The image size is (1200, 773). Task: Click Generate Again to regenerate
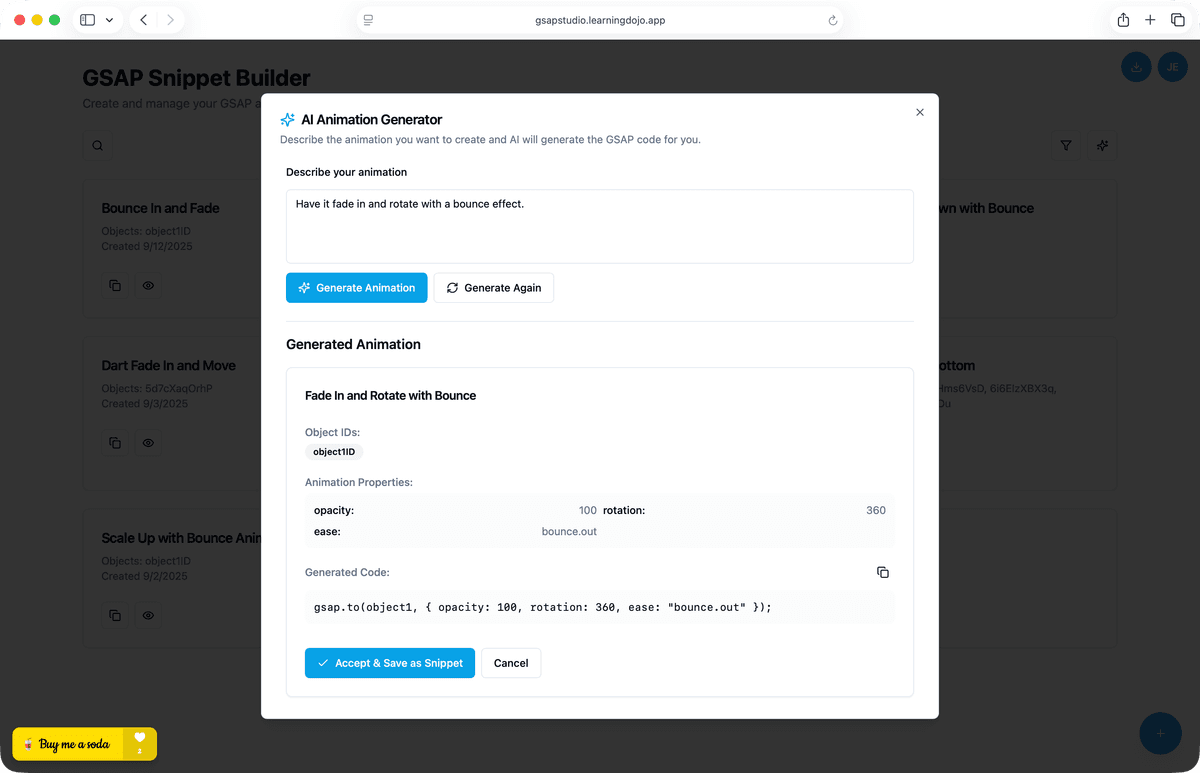(493, 288)
